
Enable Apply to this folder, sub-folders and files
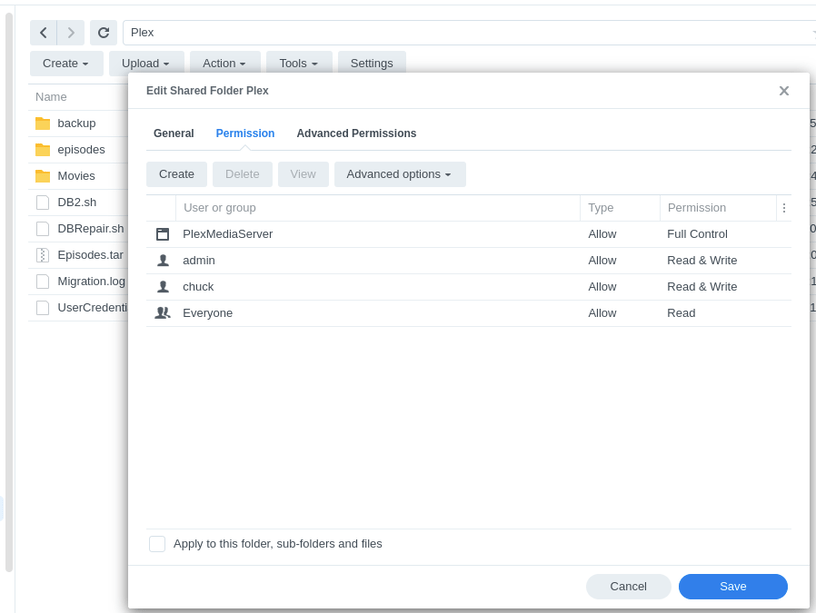pyautogui.click(x=157, y=544)
